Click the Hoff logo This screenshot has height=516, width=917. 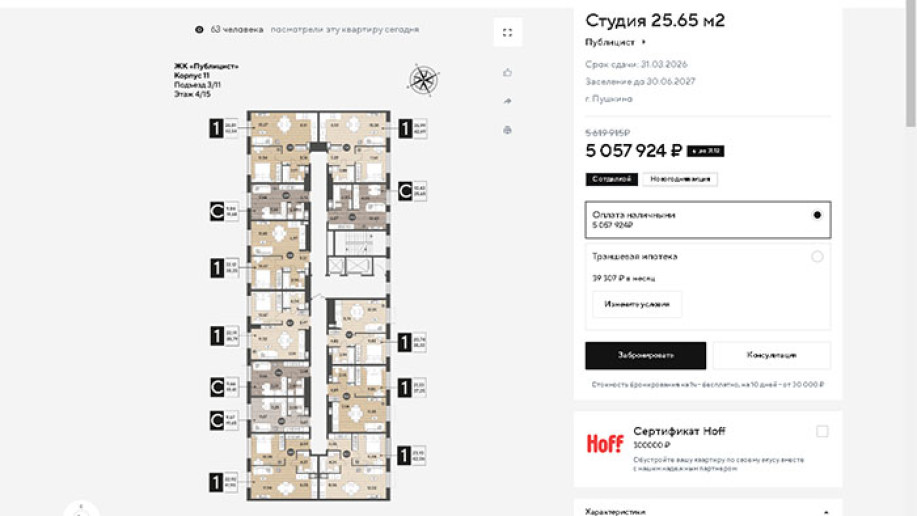[x=604, y=443]
